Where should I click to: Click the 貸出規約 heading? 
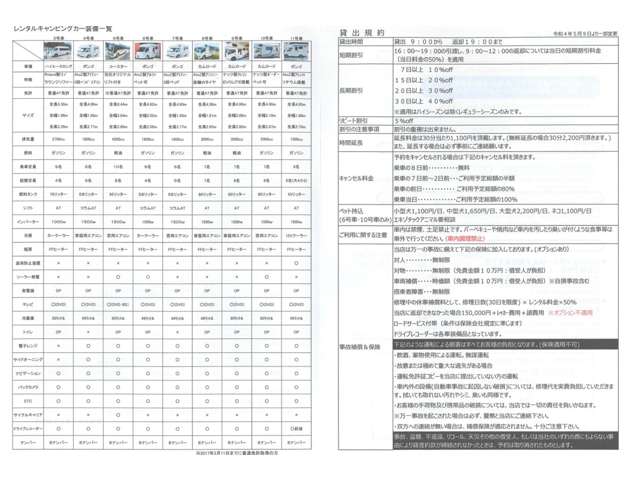pos(362,33)
